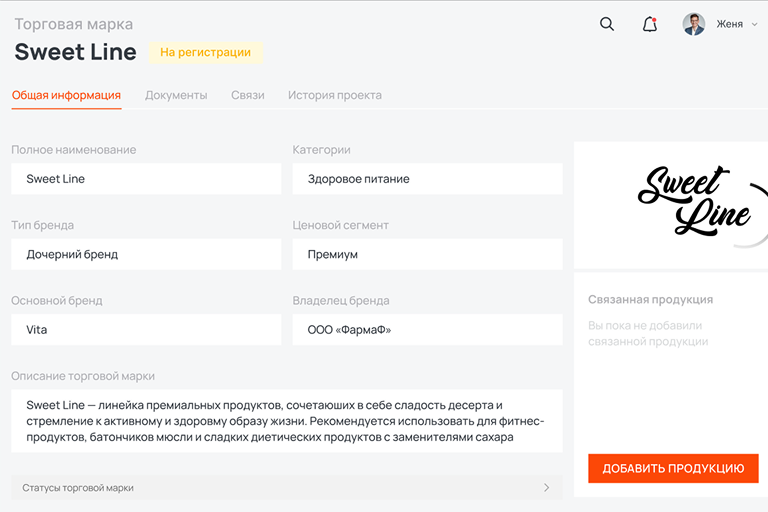Open the notifications bell
Screen dimensions: 768x512
pos(650,25)
